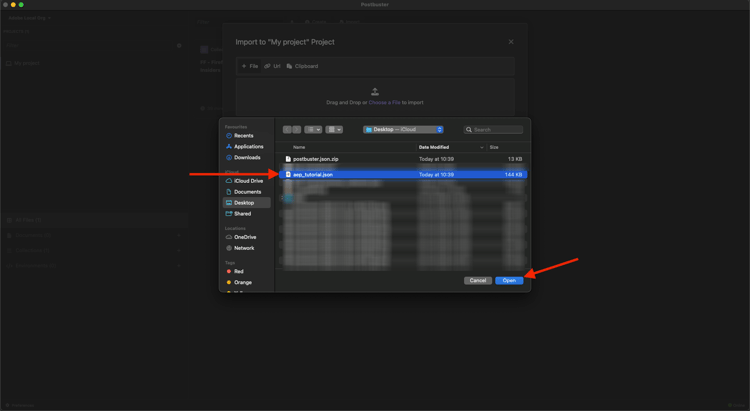Add a new collection with plus icon
750x411 pixels.
point(179,250)
